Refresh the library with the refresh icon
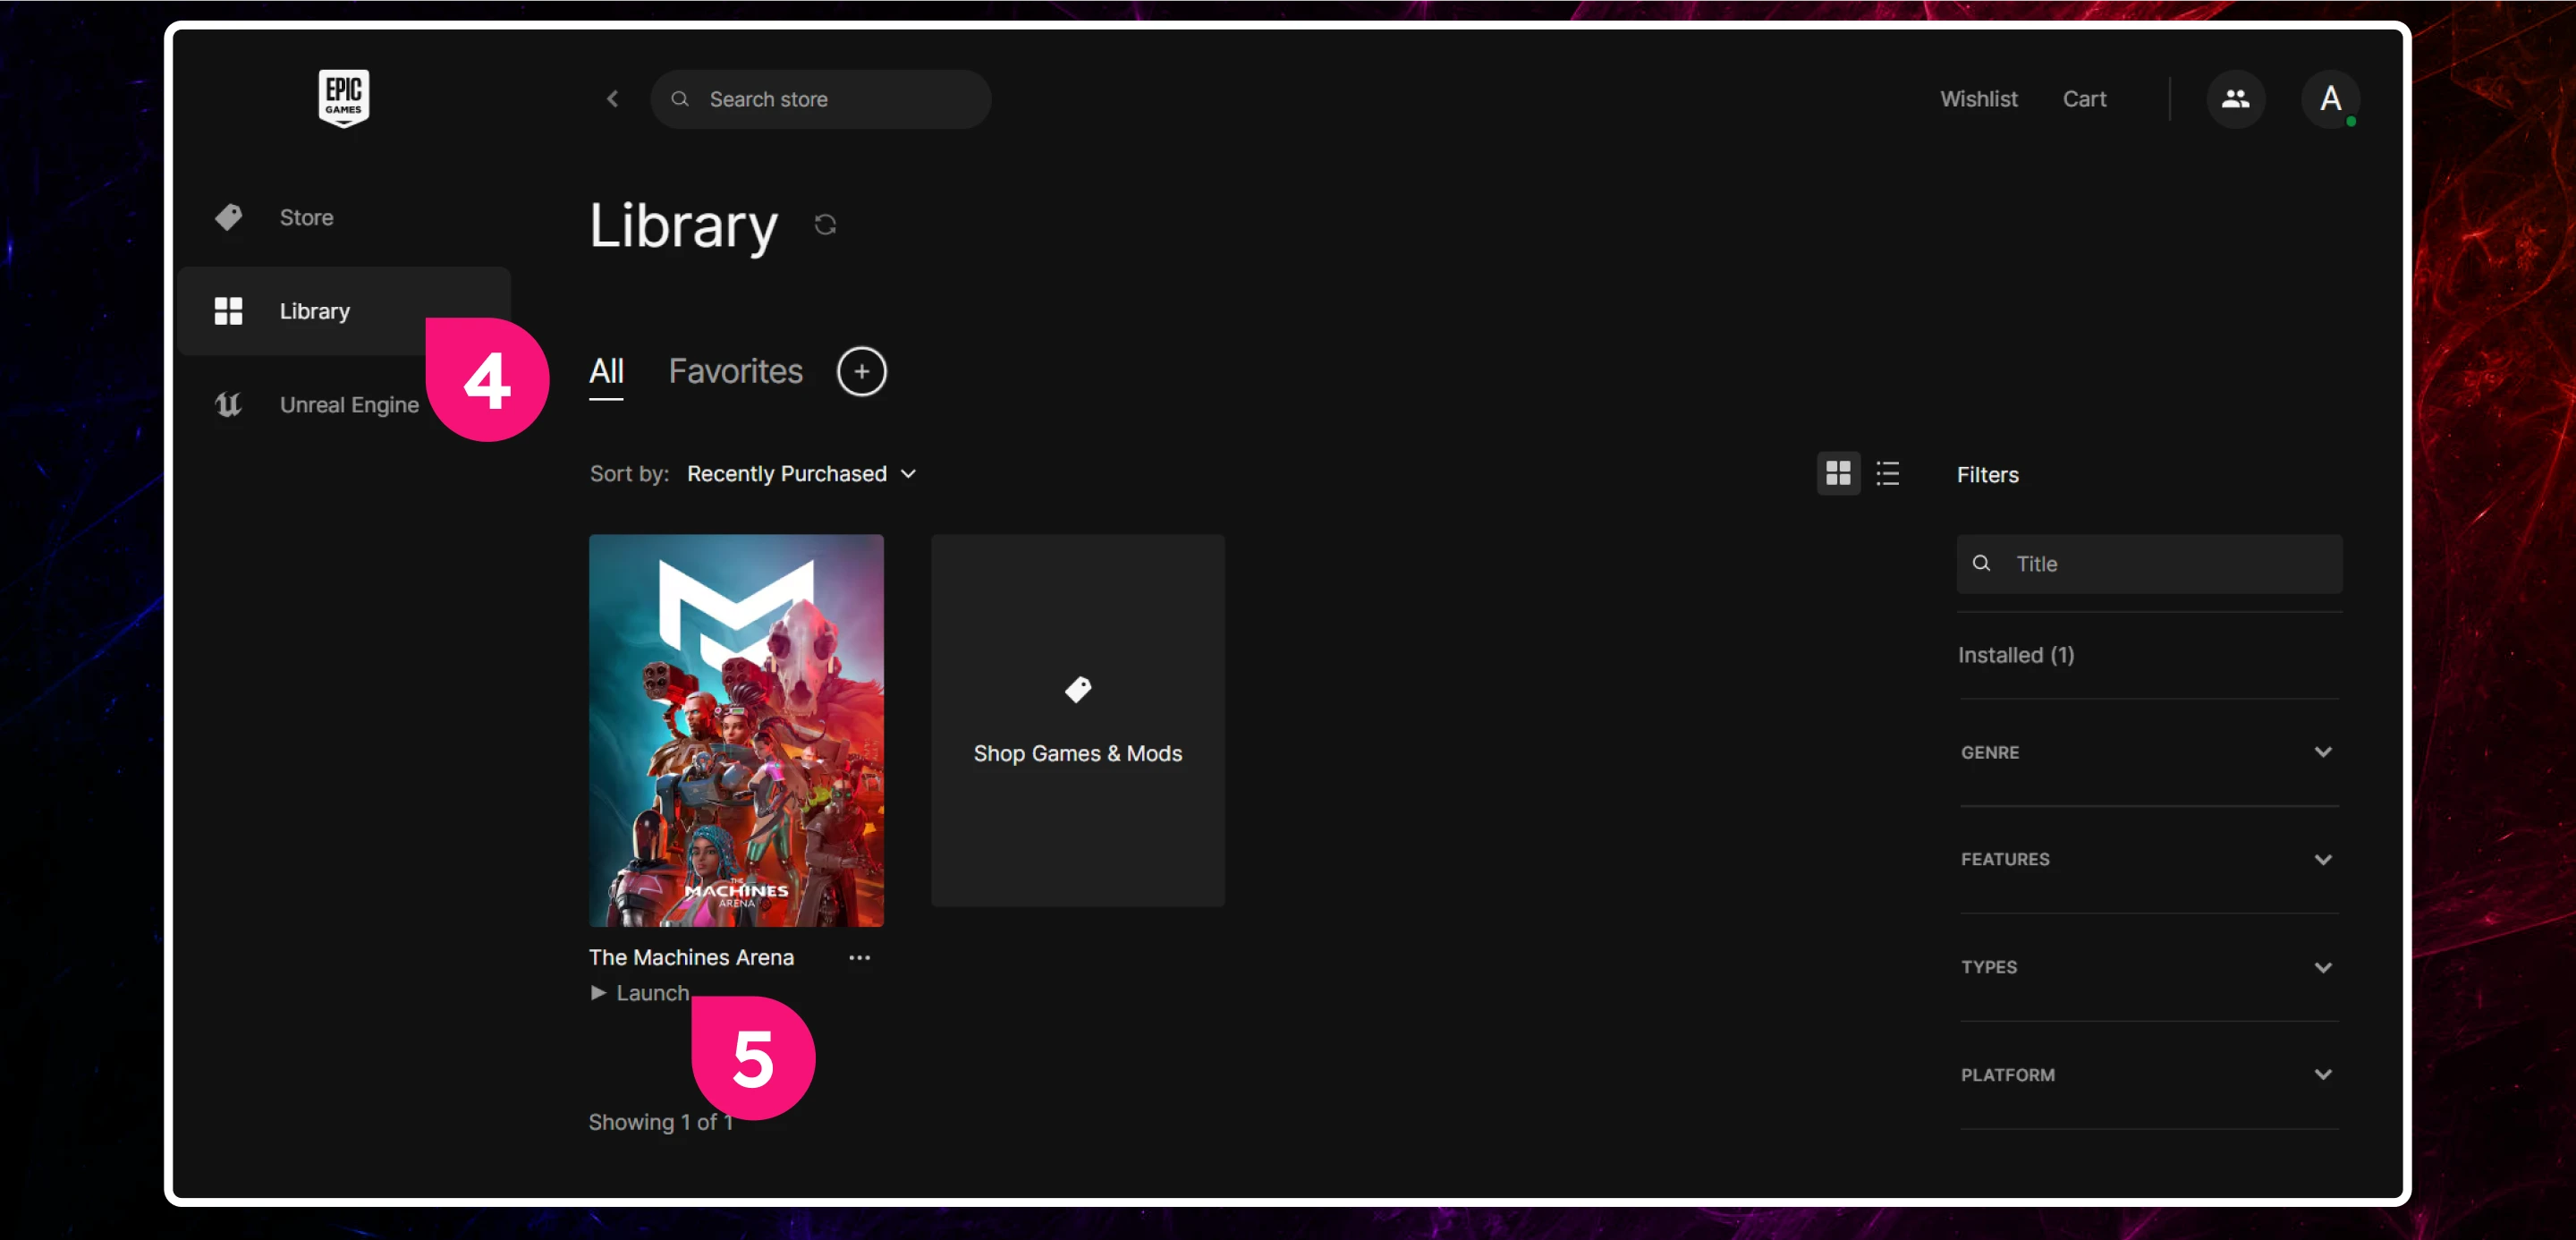Screen dimensions: 2576x1240 tap(824, 225)
